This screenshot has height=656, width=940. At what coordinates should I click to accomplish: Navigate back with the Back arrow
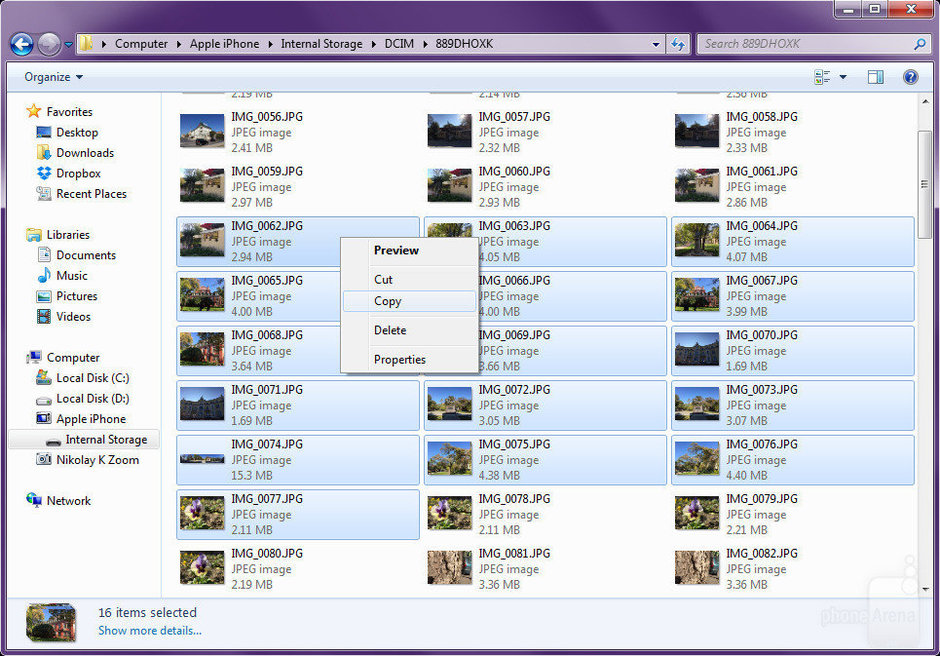click(21, 44)
